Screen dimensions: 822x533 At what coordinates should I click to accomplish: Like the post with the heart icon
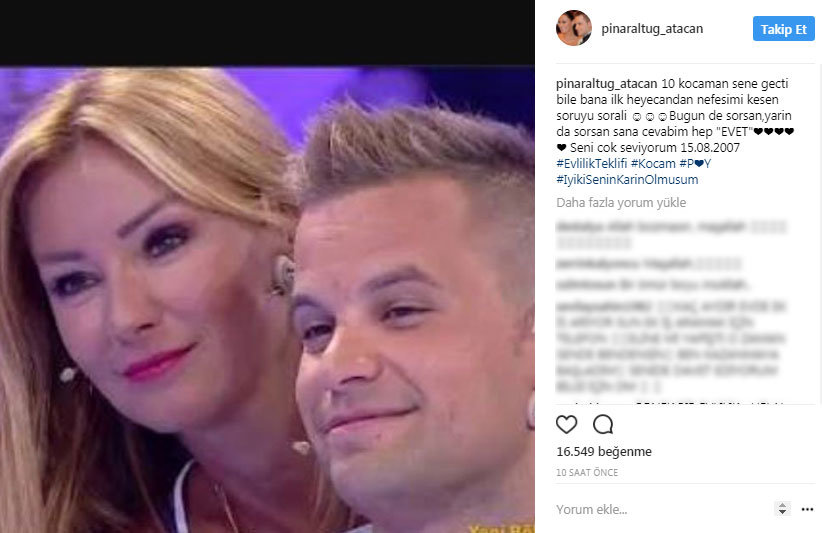566,424
